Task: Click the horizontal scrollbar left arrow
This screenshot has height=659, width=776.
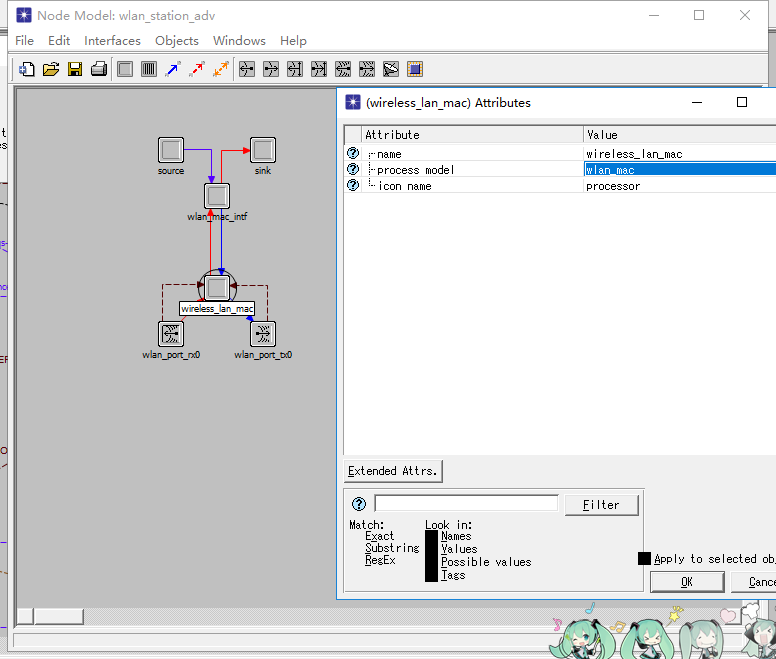Action: click(x=25, y=616)
